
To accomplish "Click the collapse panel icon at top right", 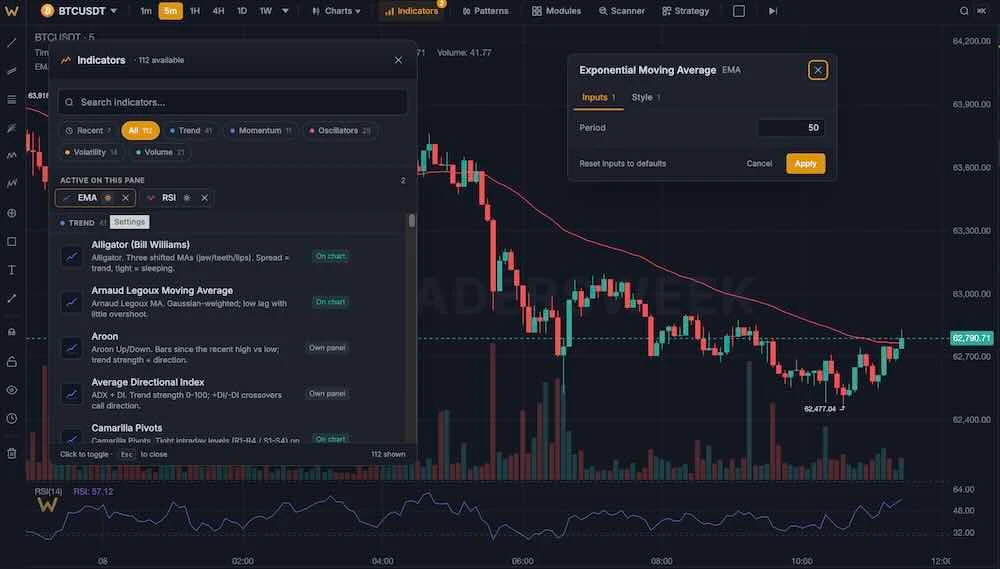I will click(982, 11).
